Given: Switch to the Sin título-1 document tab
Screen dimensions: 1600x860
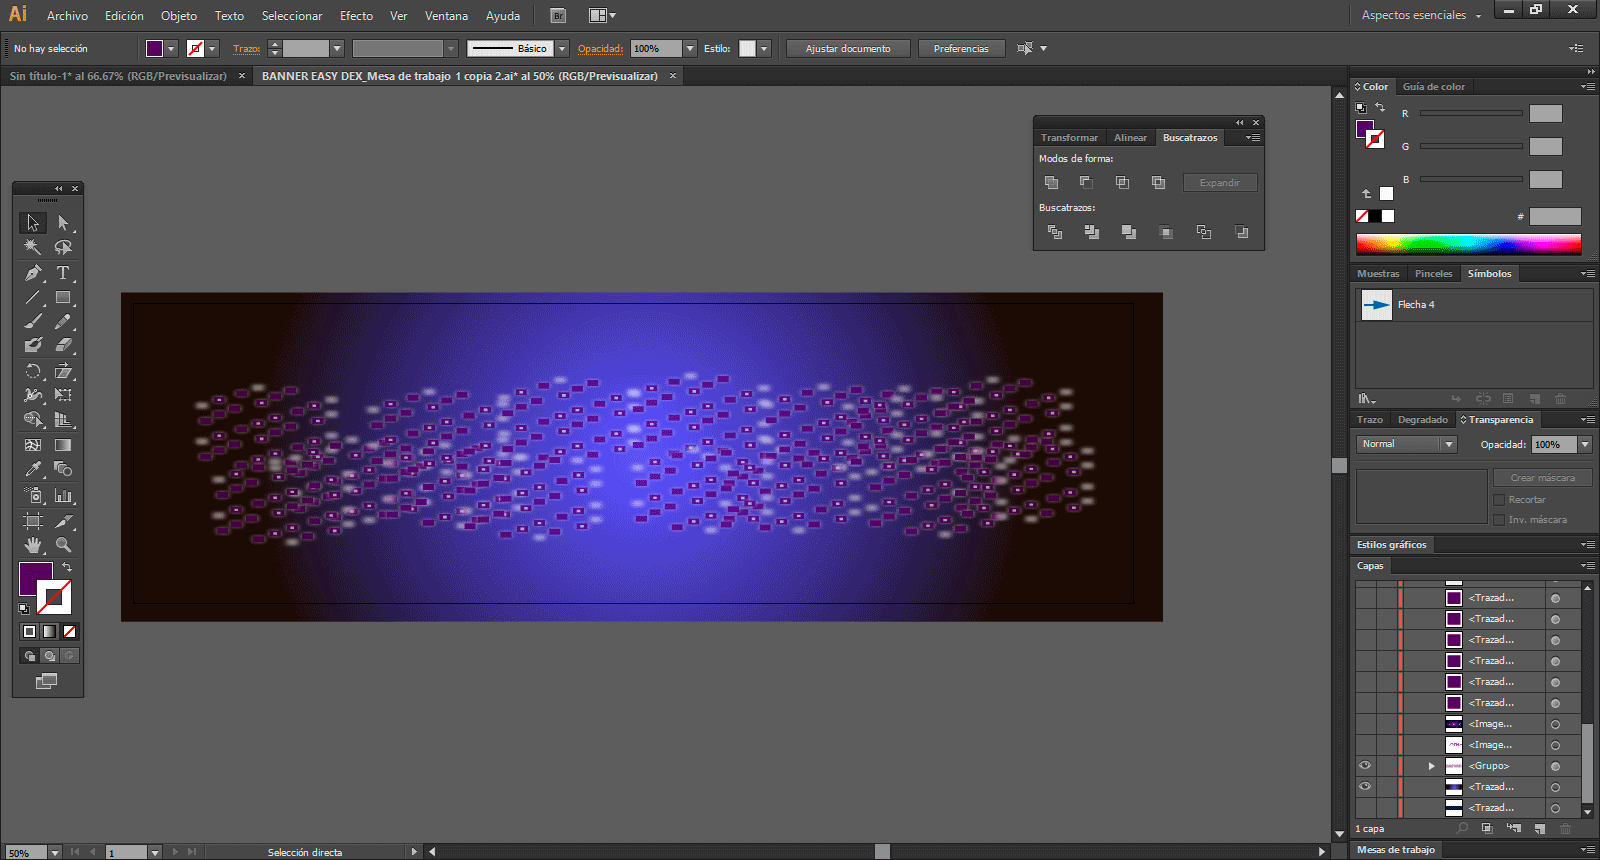Looking at the screenshot, I should tap(118, 76).
